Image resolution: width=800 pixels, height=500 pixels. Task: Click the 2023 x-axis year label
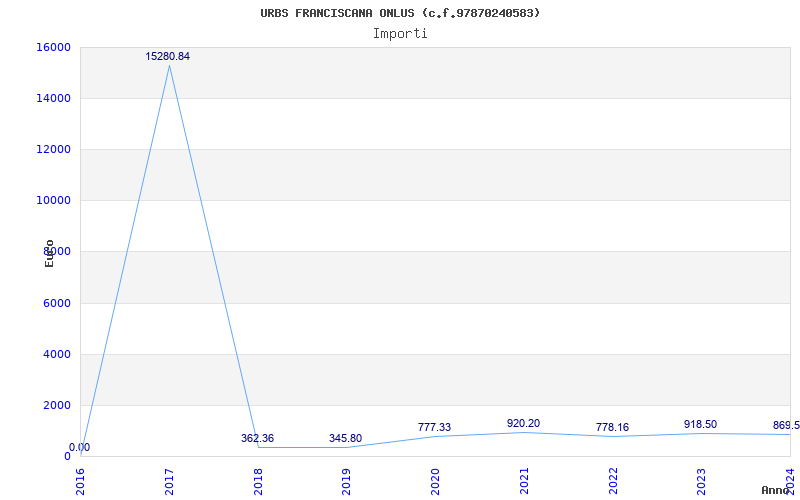tap(702, 482)
